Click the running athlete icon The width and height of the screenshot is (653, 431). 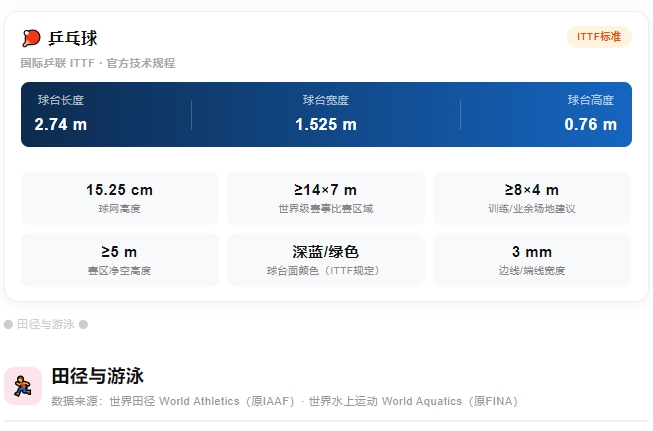point(23,386)
